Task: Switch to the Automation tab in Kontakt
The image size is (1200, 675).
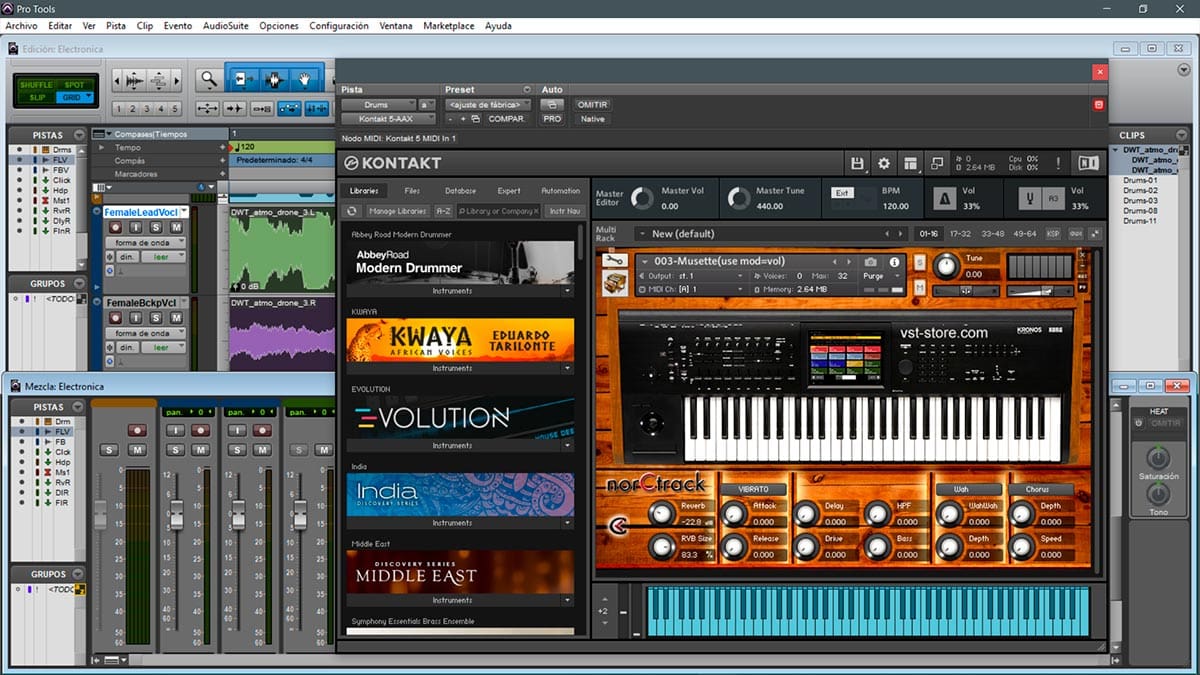Action: (560, 191)
